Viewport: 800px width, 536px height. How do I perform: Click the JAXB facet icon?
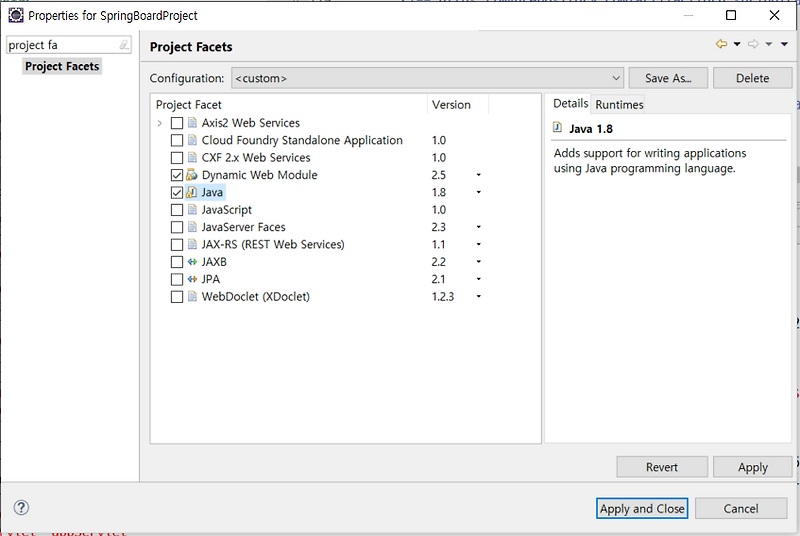coord(193,262)
